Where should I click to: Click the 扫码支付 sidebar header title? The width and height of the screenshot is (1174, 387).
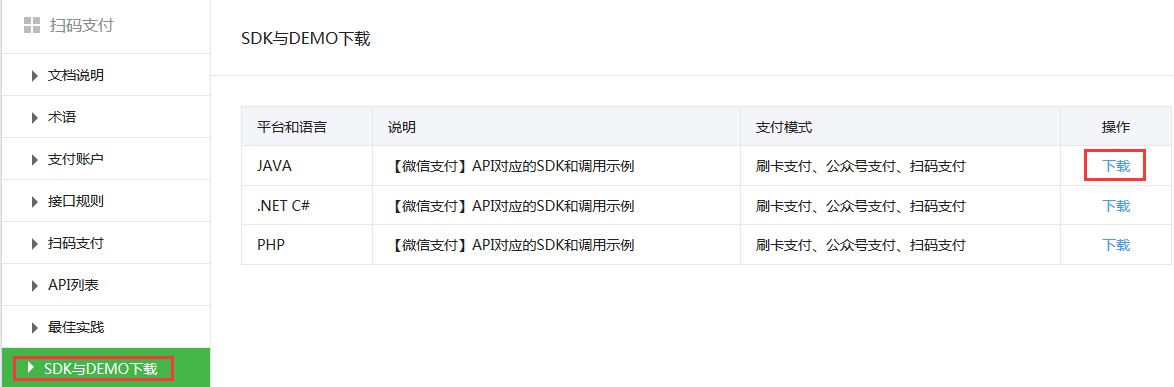82,25
